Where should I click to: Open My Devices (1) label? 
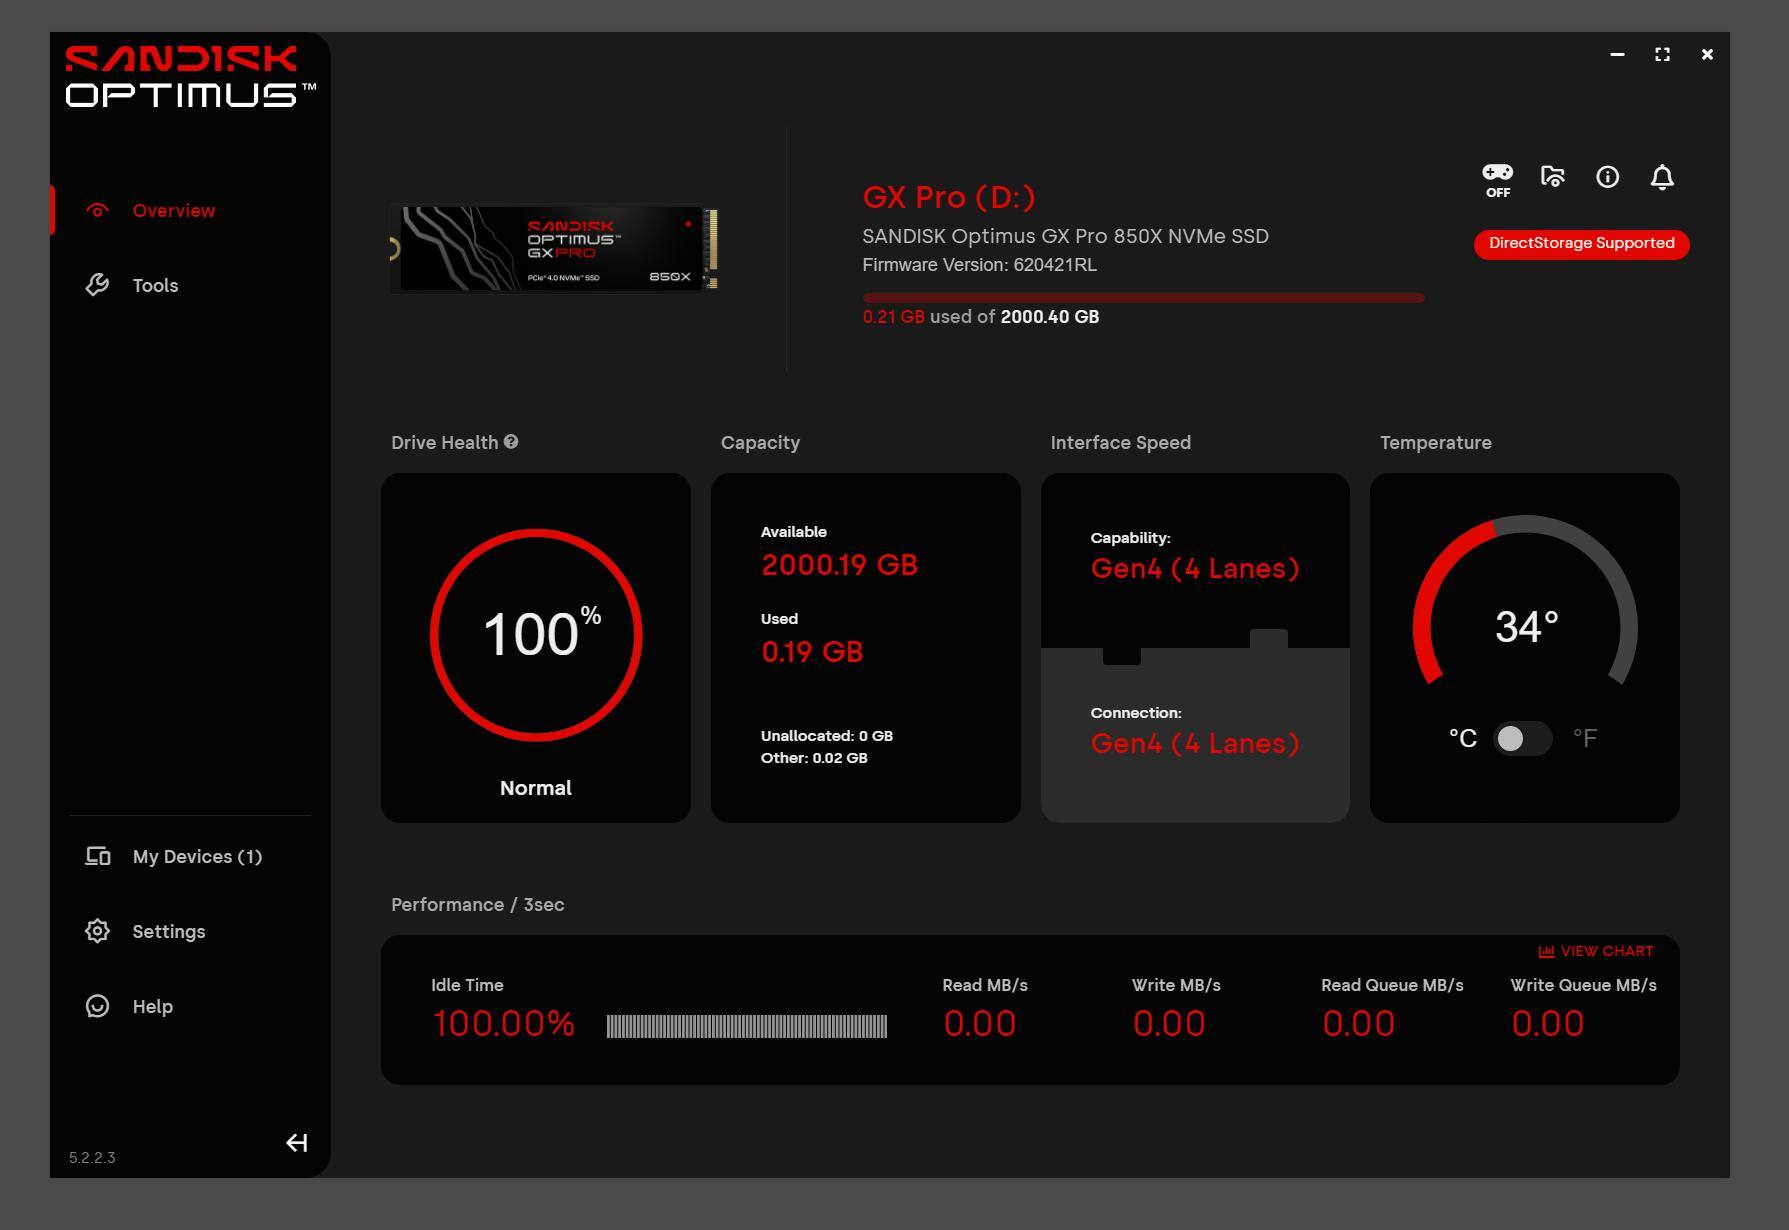tap(197, 856)
